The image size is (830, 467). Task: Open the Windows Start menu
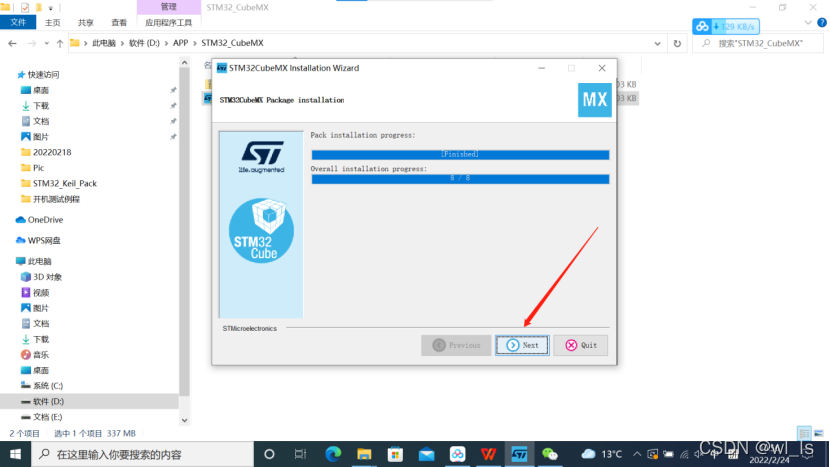click(x=15, y=454)
